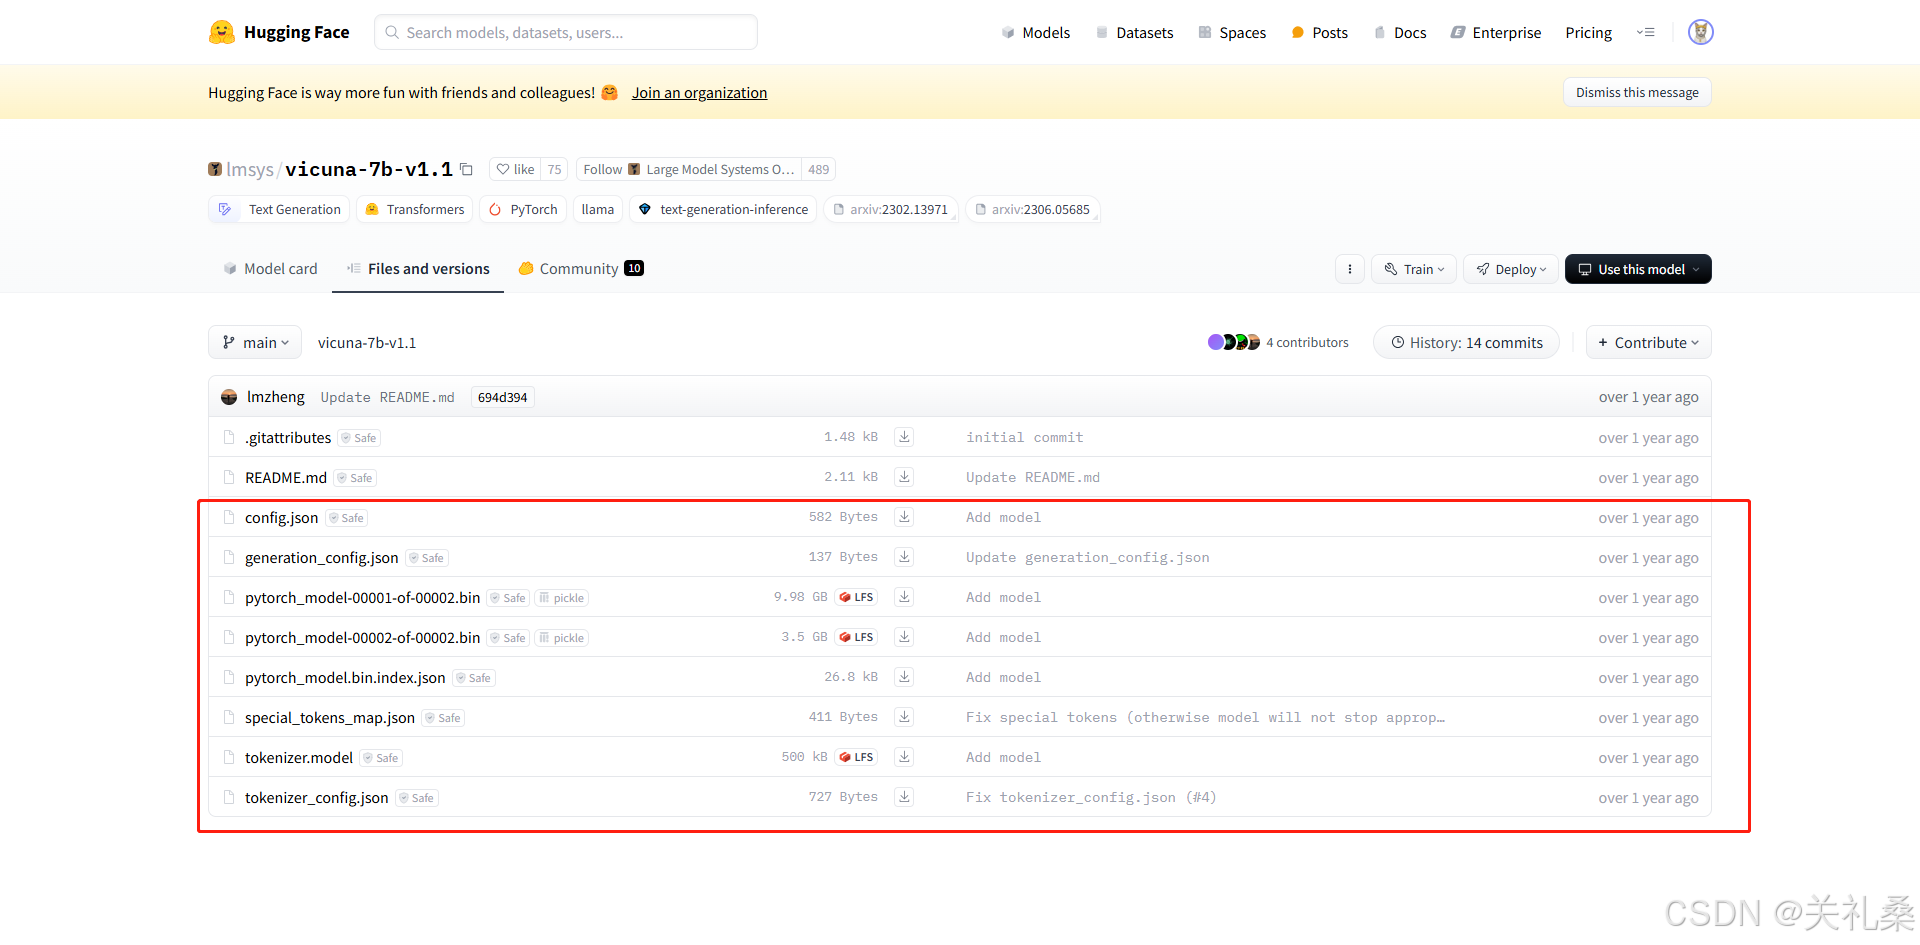Download tokenizer_config.json file

click(904, 797)
